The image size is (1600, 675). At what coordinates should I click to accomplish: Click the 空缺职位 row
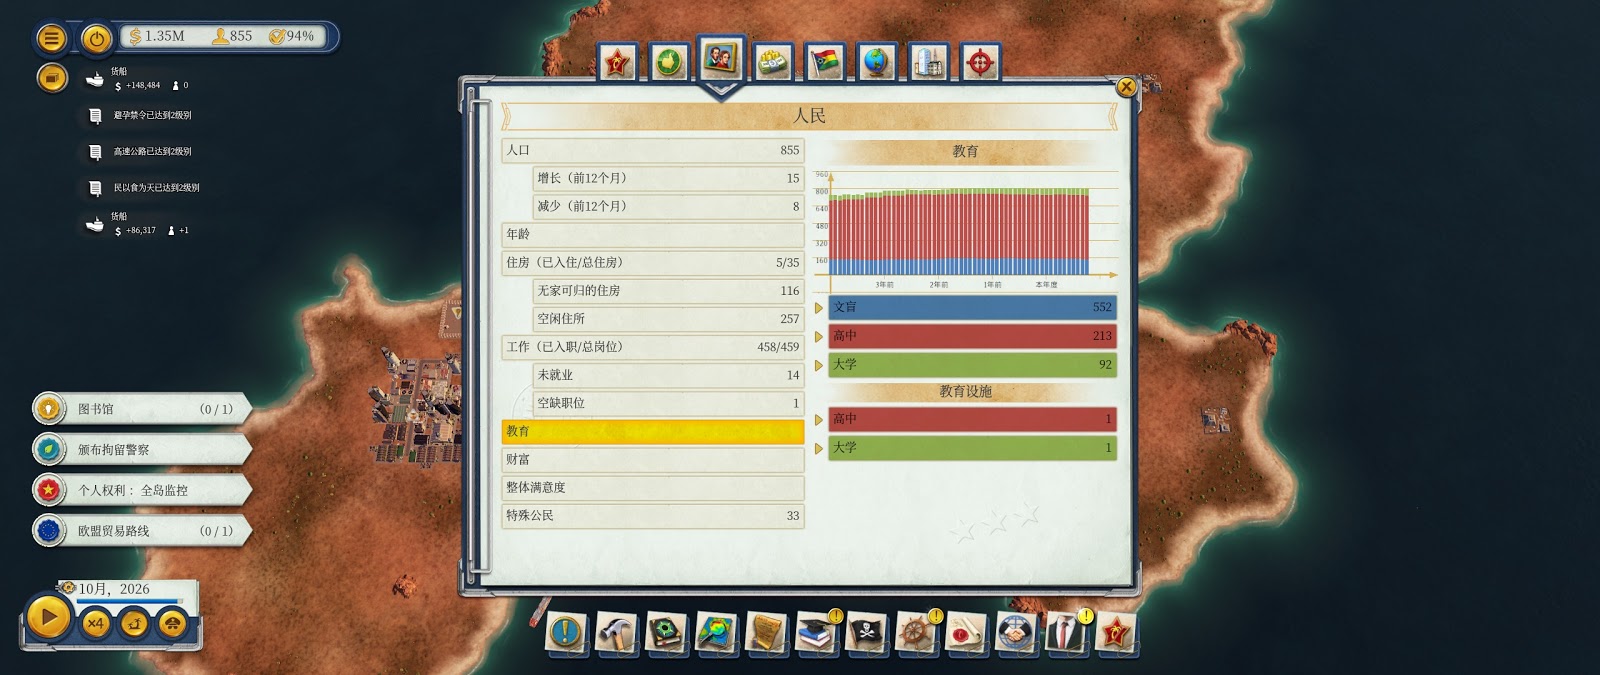(x=668, y=403)
